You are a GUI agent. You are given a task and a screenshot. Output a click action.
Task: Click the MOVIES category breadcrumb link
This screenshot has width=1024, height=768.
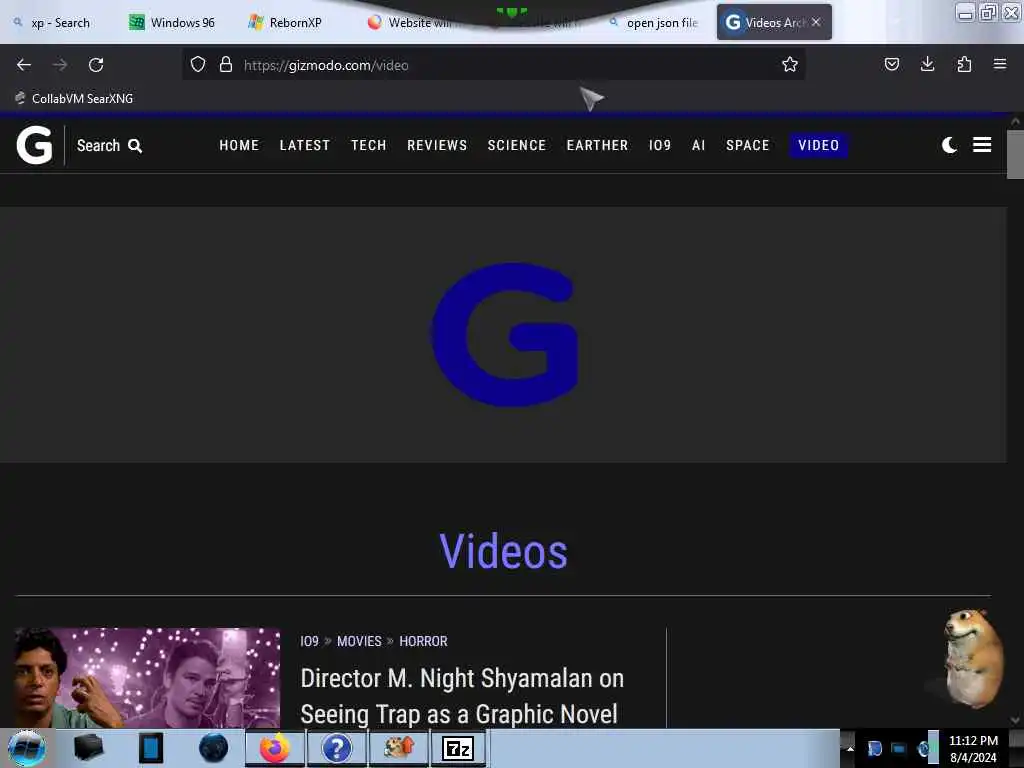359,641
